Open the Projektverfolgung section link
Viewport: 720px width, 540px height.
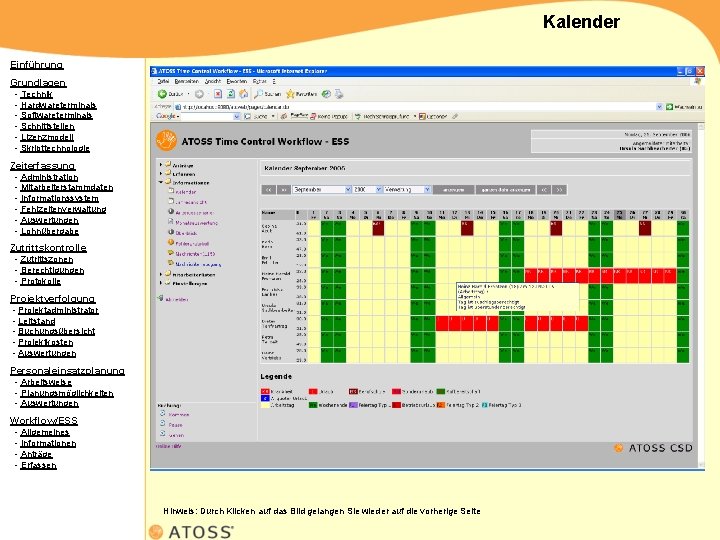[x=53, y=299]
